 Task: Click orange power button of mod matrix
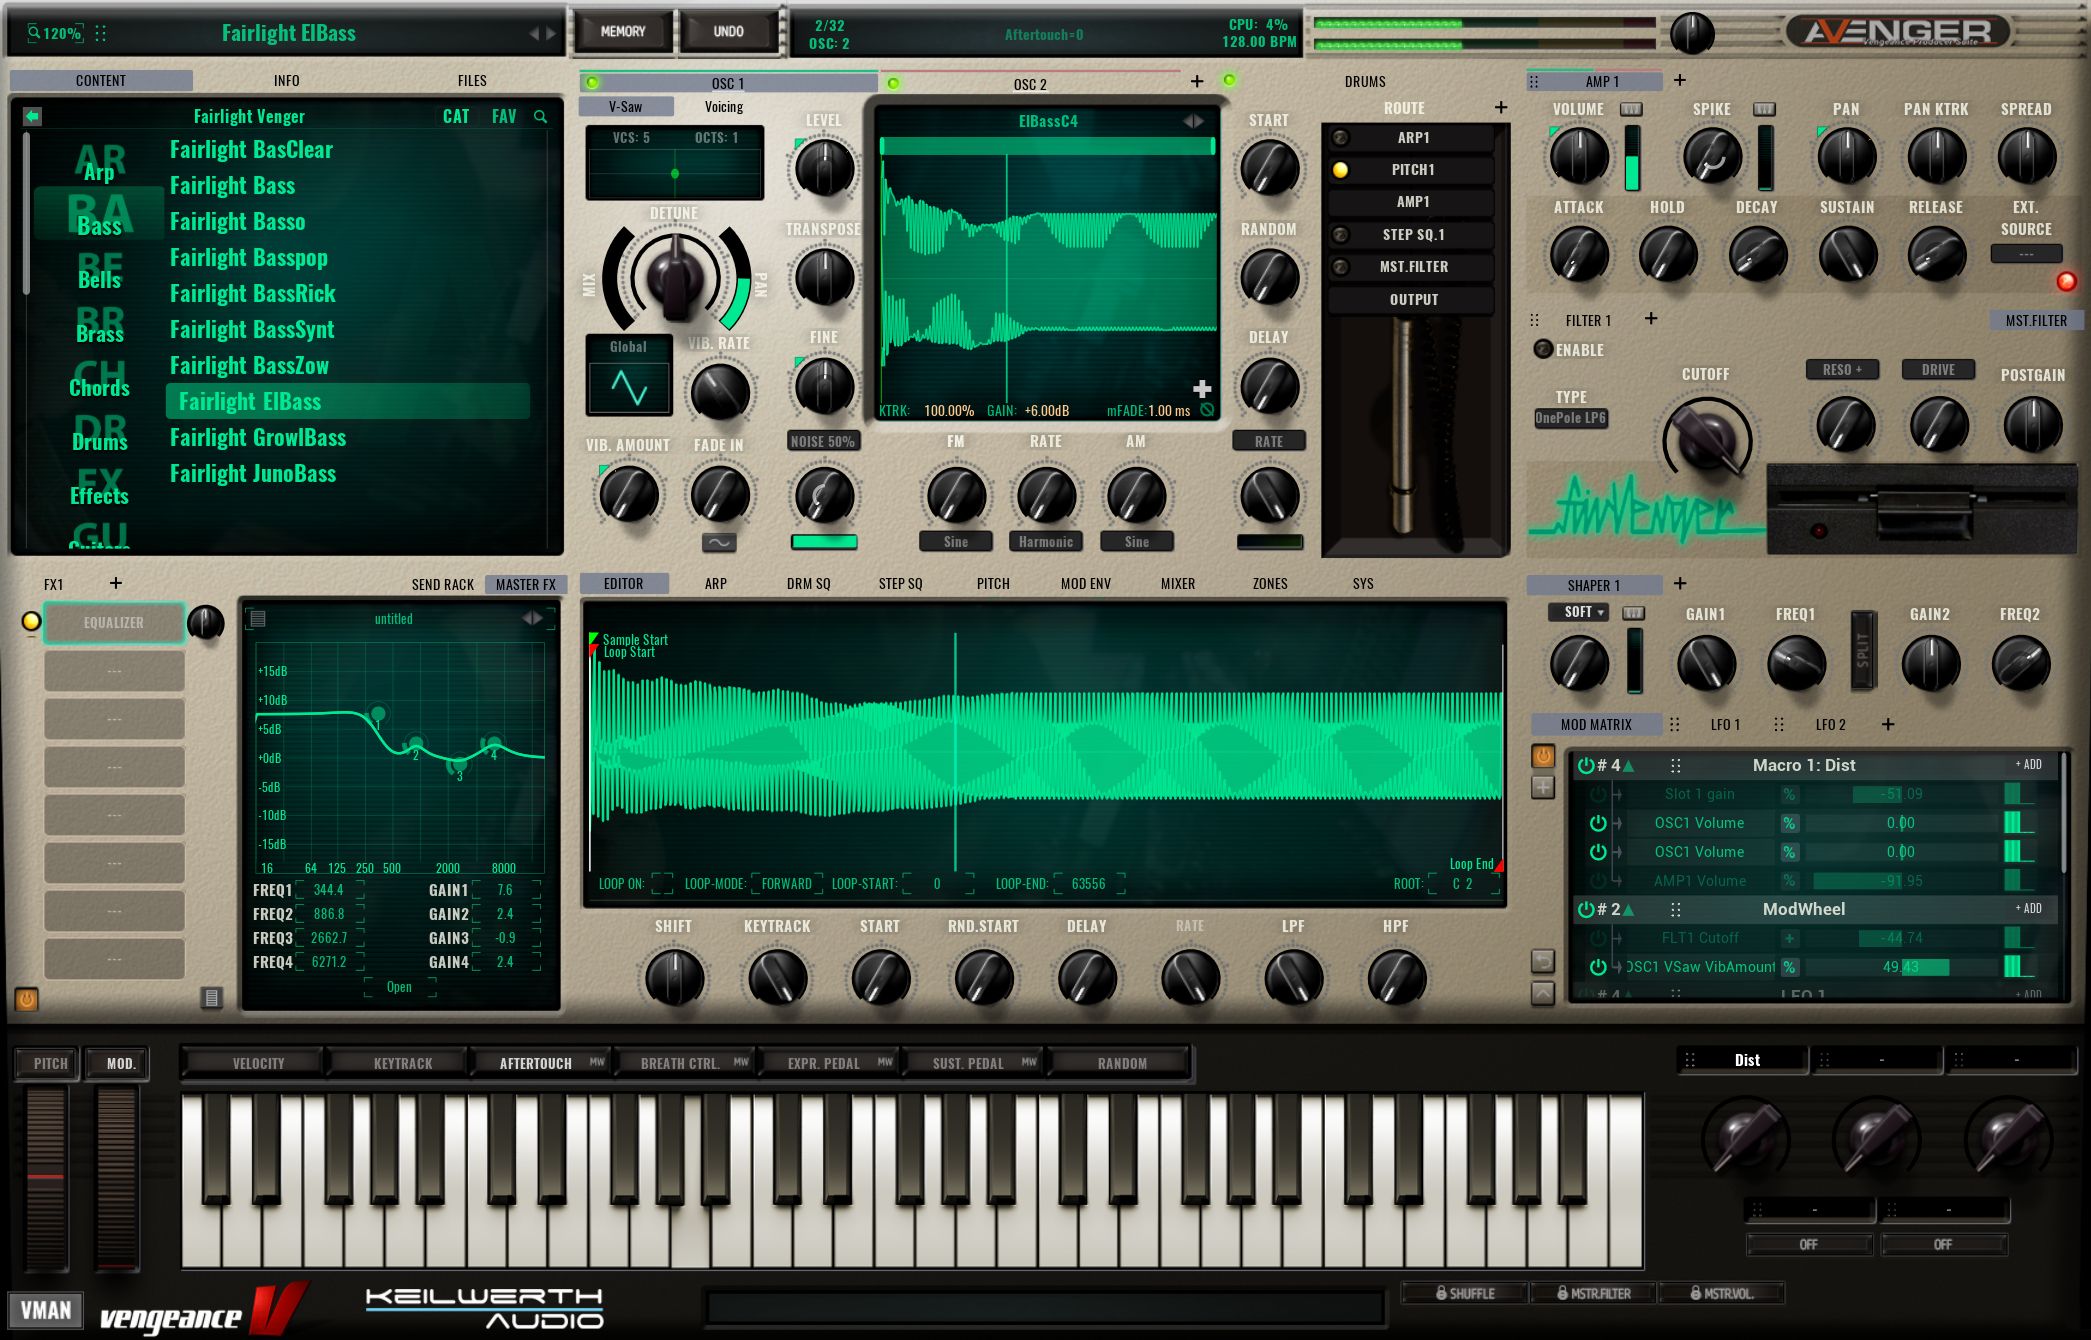pos(1543,756)
